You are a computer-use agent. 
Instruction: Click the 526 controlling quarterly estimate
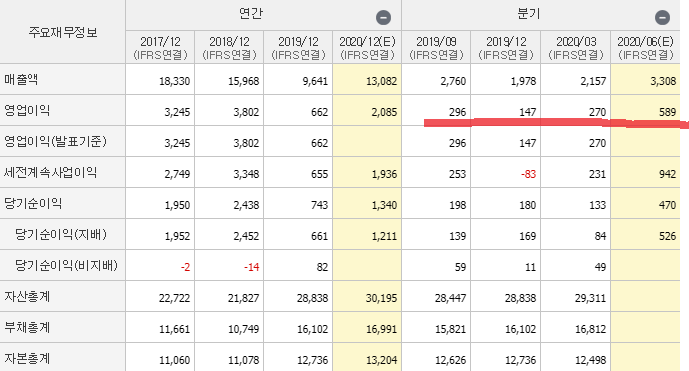click(667, 236)
